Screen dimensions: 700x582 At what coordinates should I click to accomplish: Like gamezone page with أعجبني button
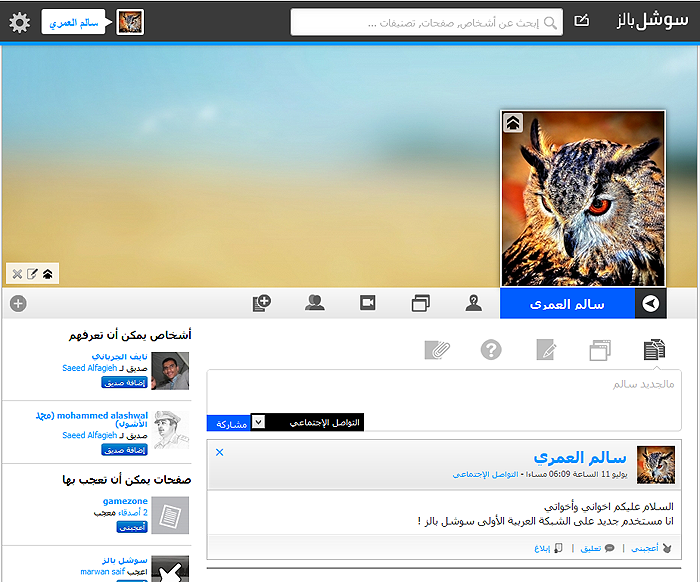point(132,527)
